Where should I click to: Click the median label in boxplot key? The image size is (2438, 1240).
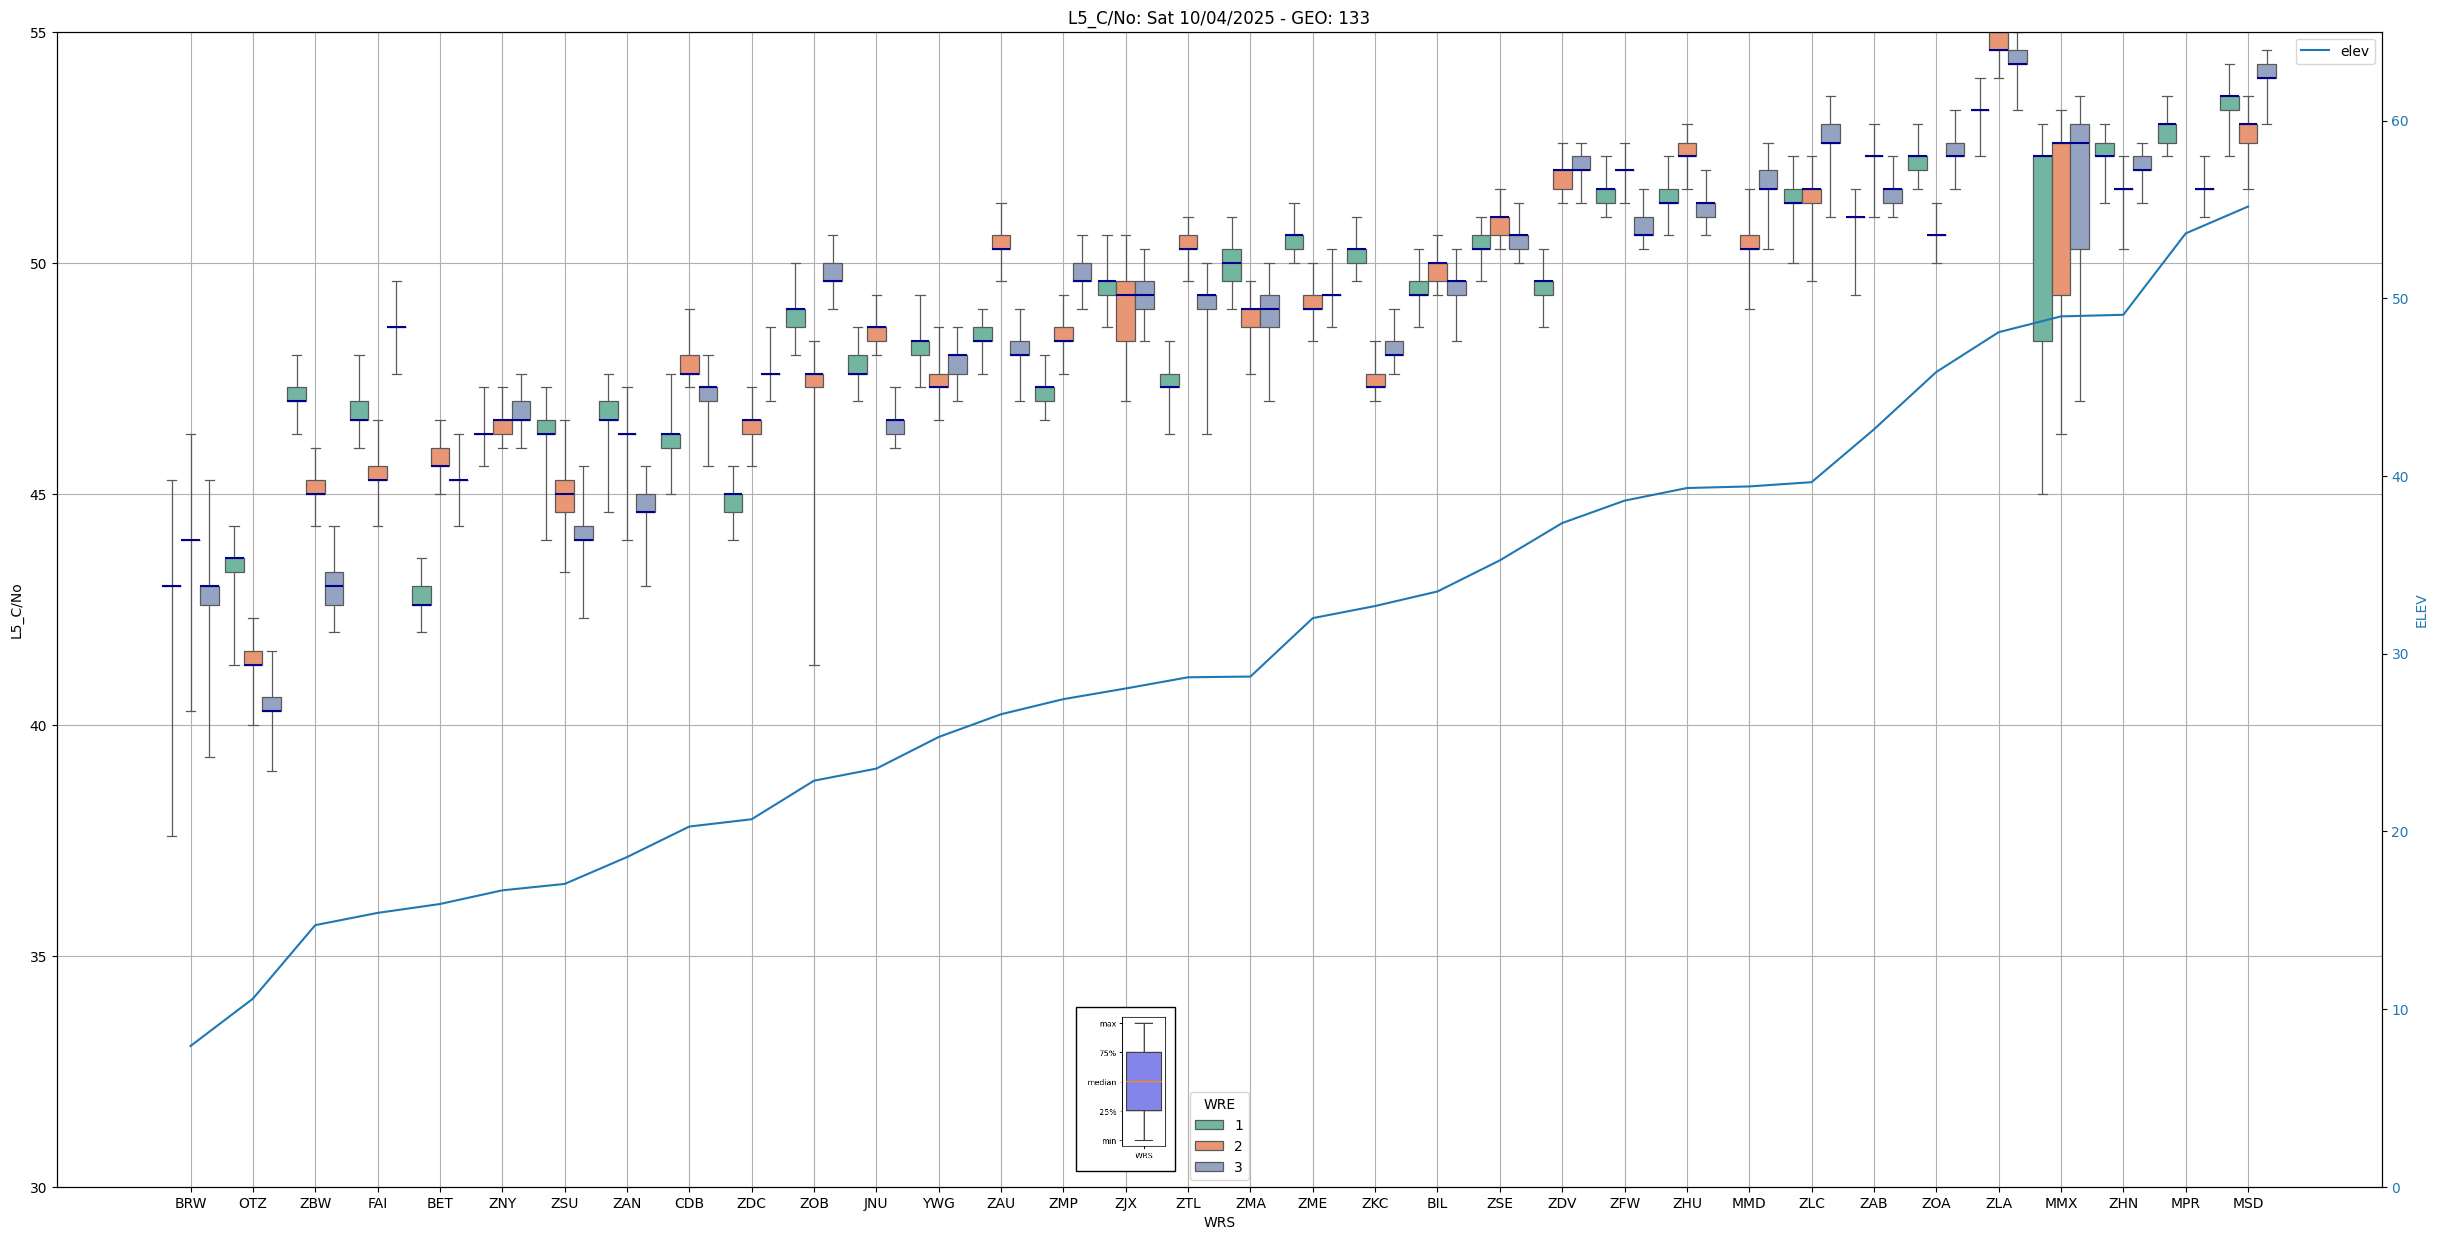point(1101,1082)
